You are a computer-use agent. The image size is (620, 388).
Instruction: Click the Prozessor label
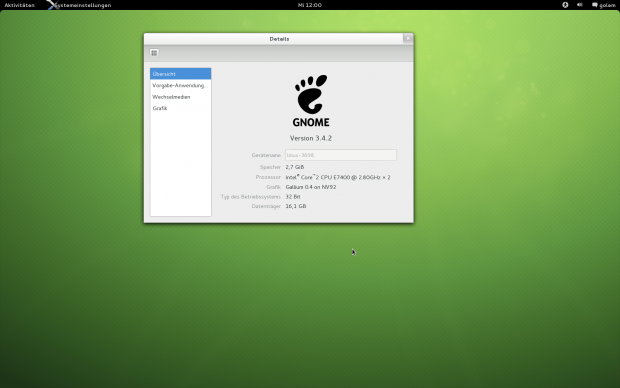point(268,177)
